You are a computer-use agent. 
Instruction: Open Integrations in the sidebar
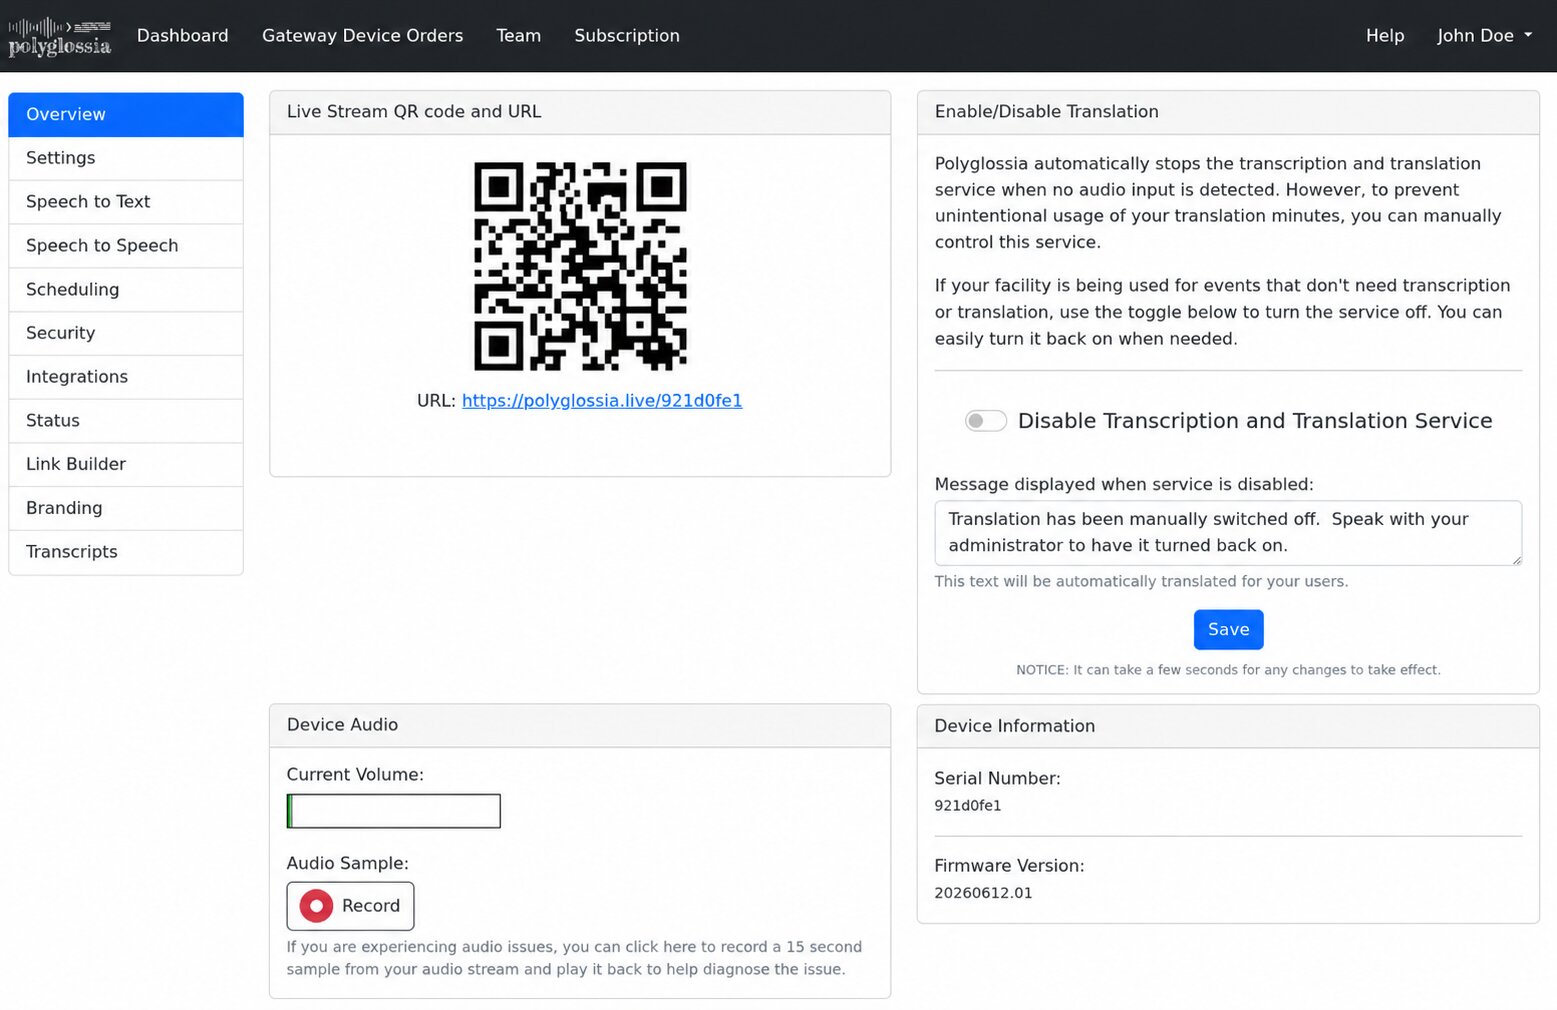pyautogui.click(x=126, y=377)
